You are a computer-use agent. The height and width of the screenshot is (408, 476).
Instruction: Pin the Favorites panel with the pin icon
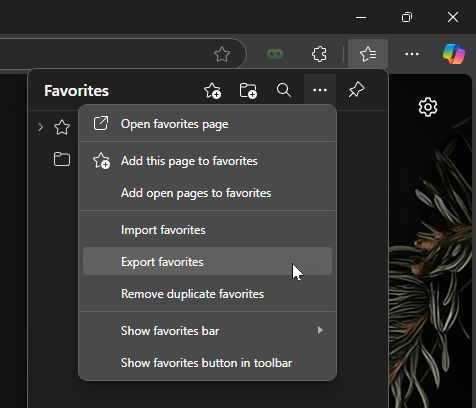tap(356, 90)
